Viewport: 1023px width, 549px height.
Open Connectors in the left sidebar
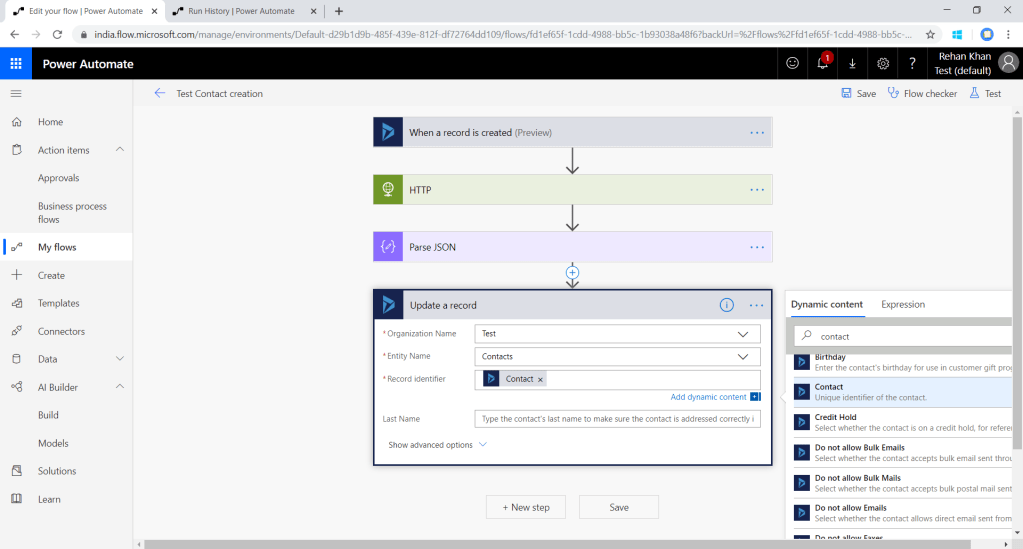pos(61,331)
